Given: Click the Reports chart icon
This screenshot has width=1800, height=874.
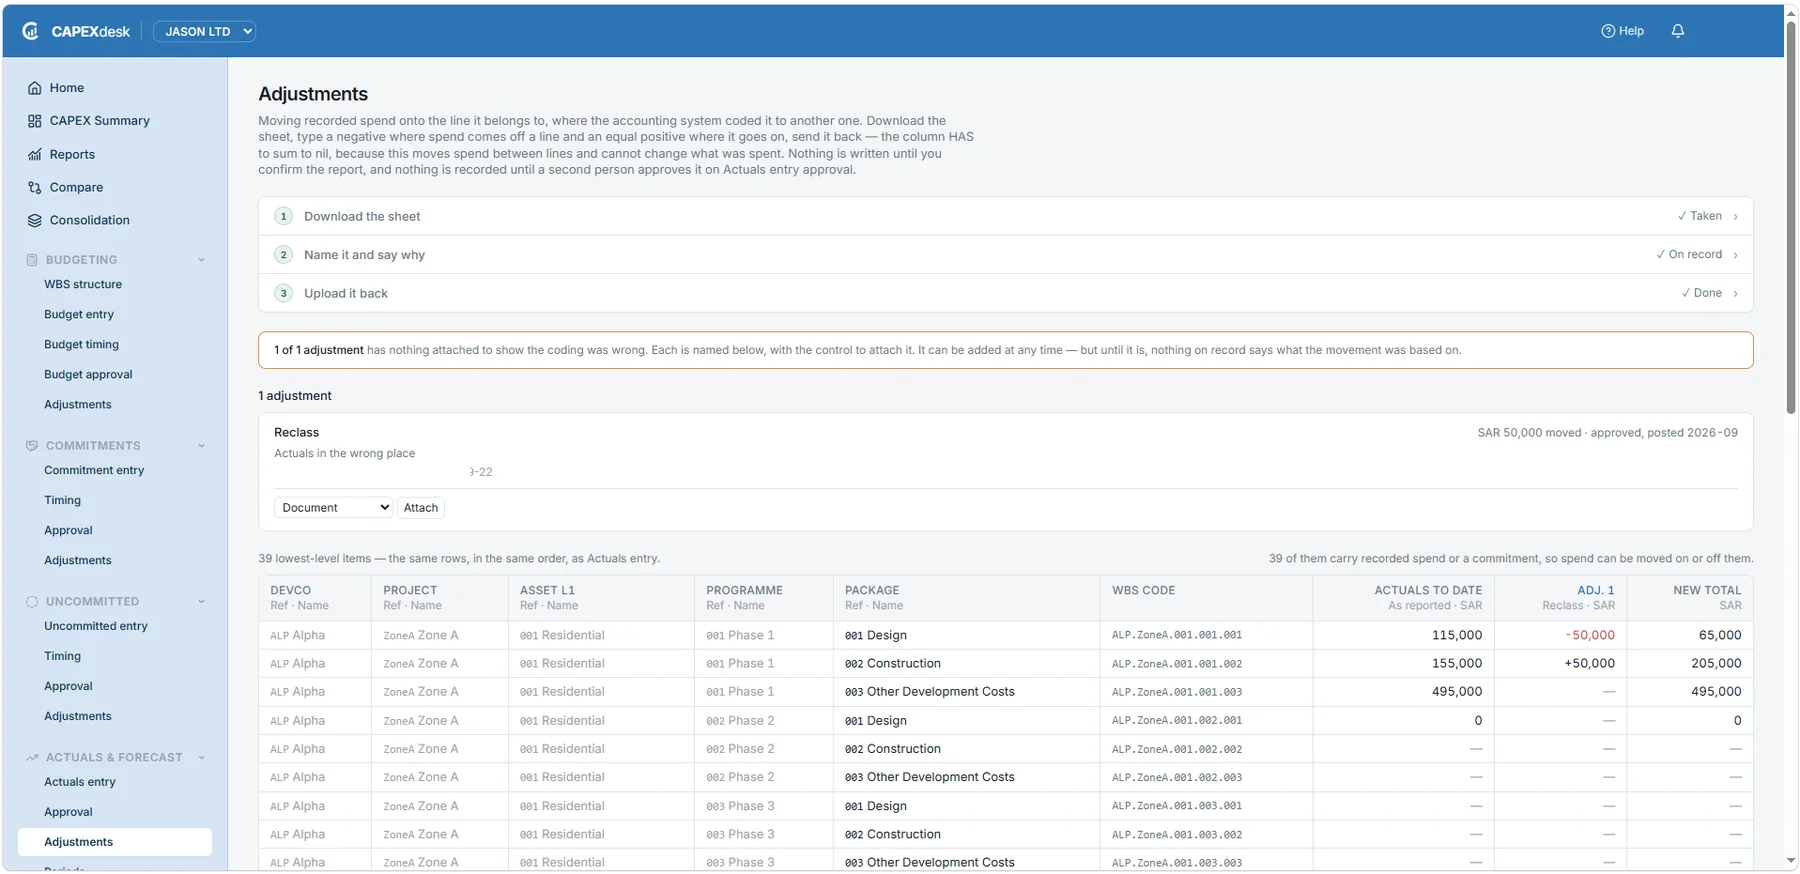Looking at the screenshot, I should click(x=35, y=155).
